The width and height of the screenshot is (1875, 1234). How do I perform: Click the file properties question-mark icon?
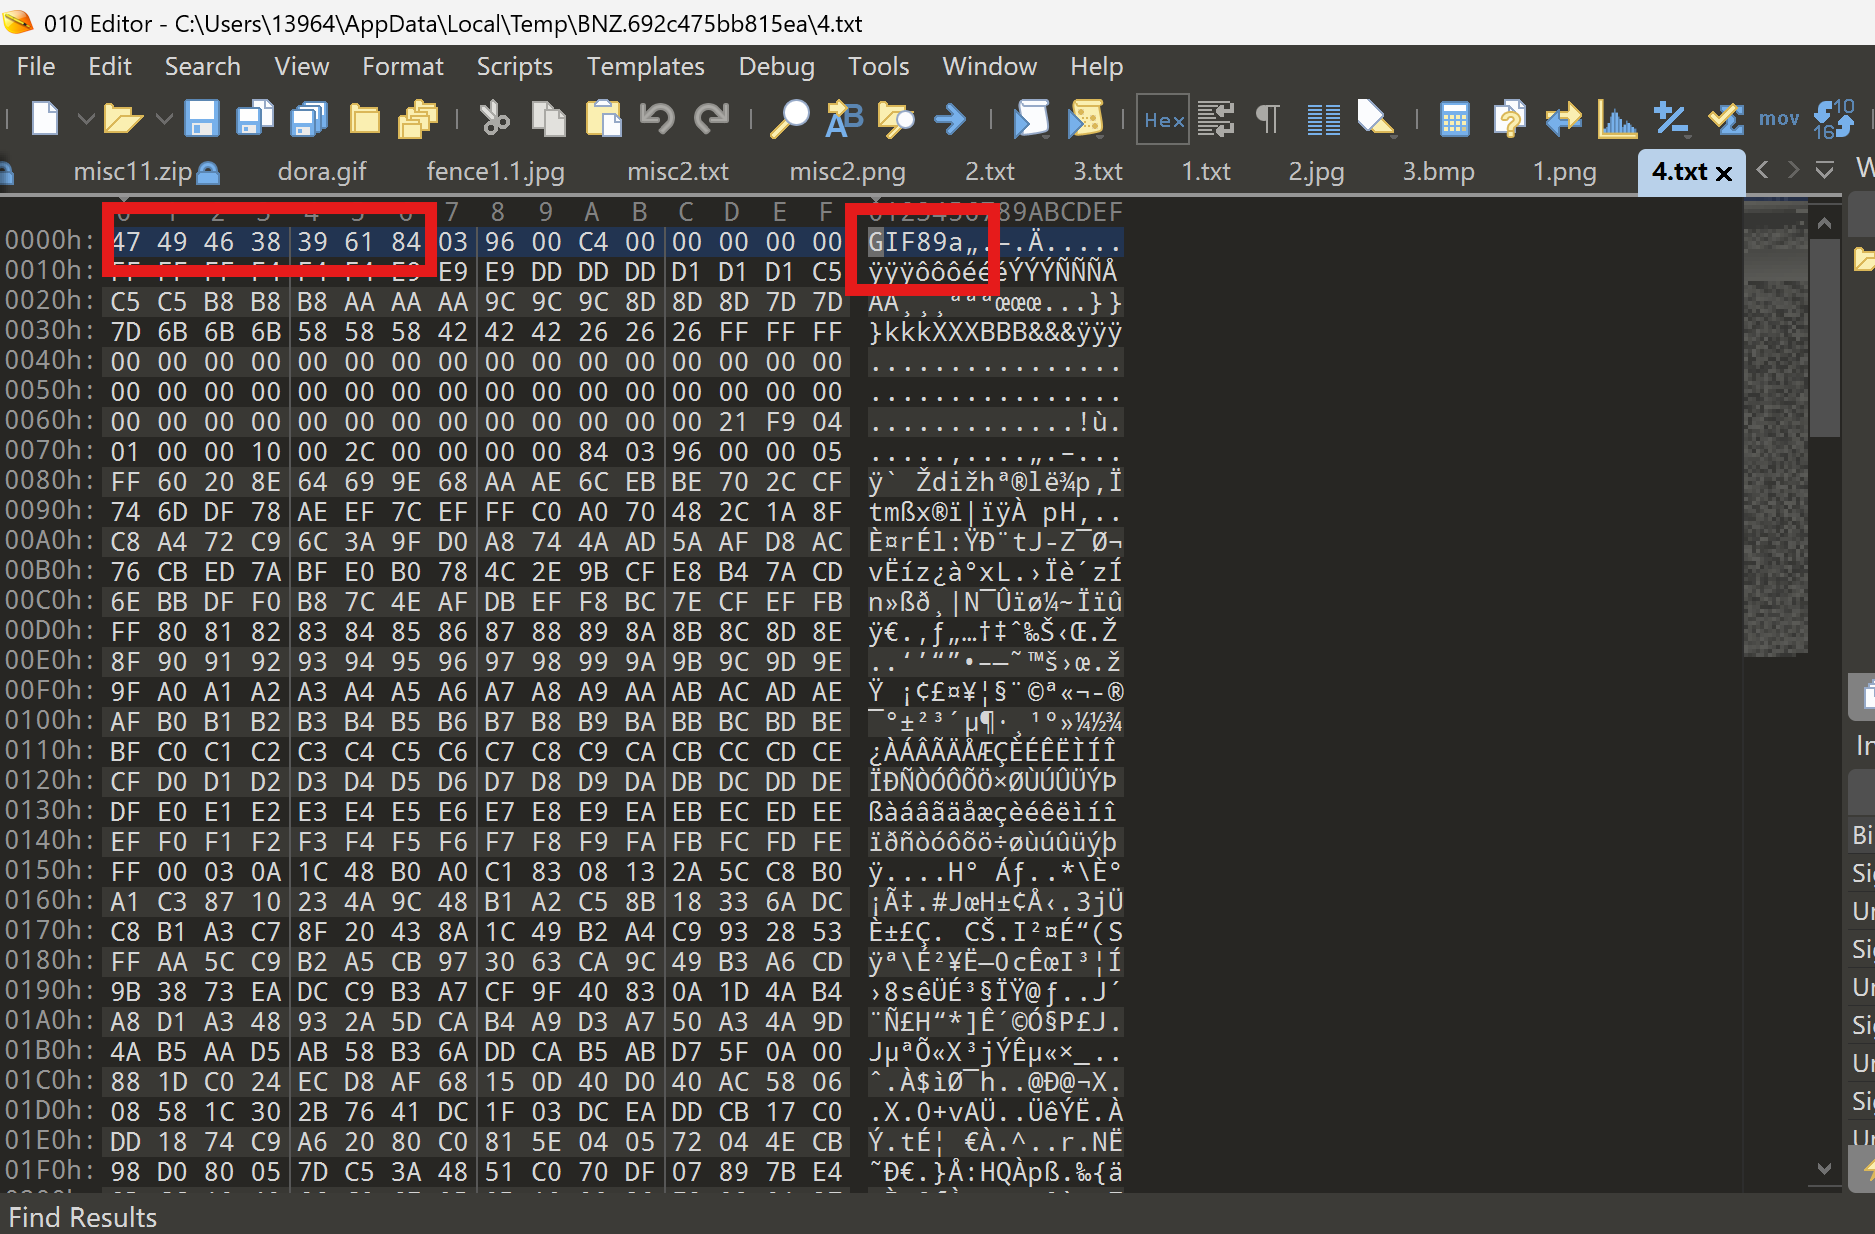click(1509, 119)
